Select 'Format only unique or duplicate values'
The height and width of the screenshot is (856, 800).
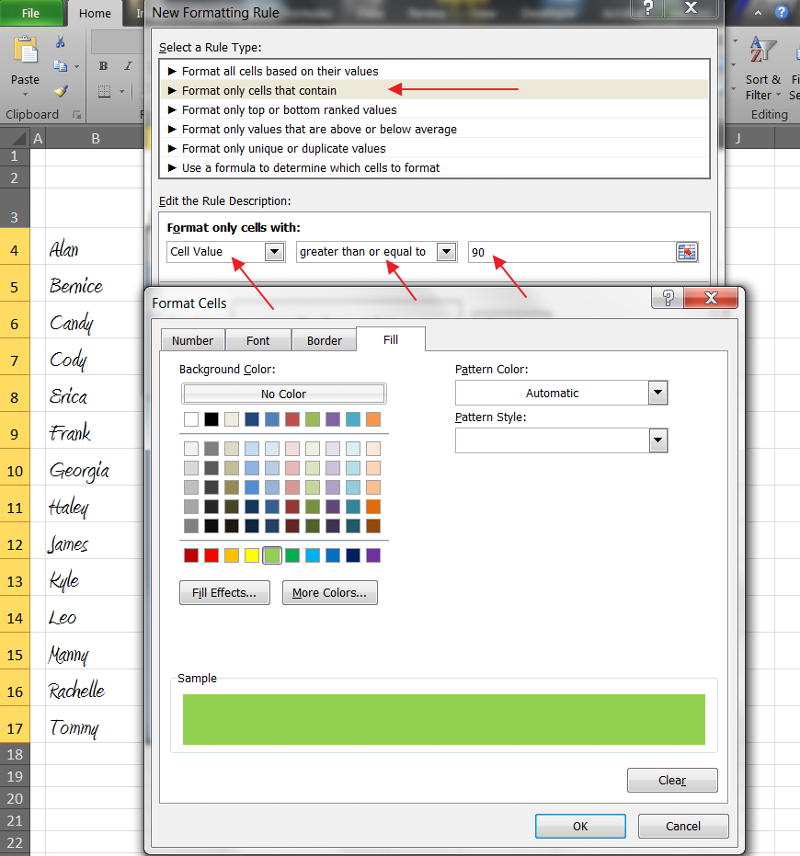(435, 148)
